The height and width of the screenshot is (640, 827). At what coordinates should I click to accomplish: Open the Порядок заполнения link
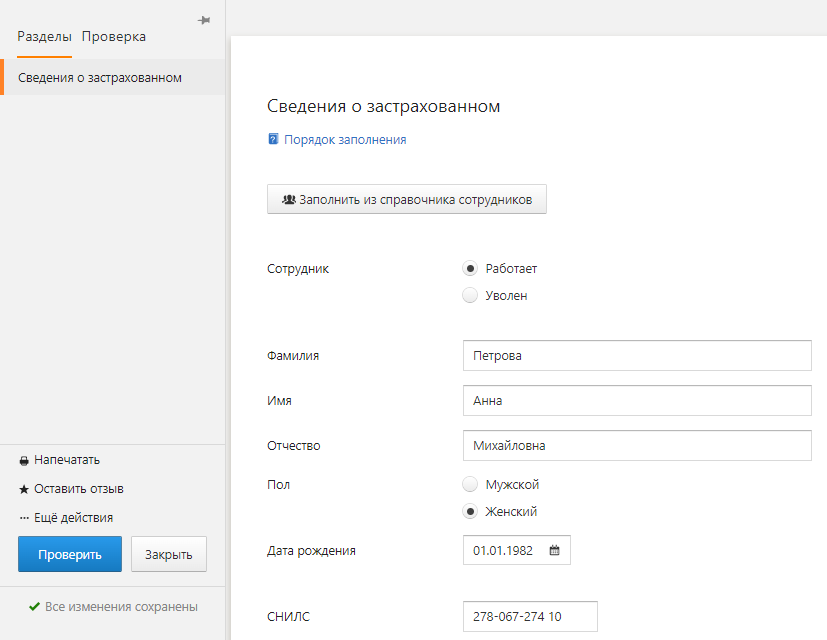pyautogui.click(x=345, y=140)
